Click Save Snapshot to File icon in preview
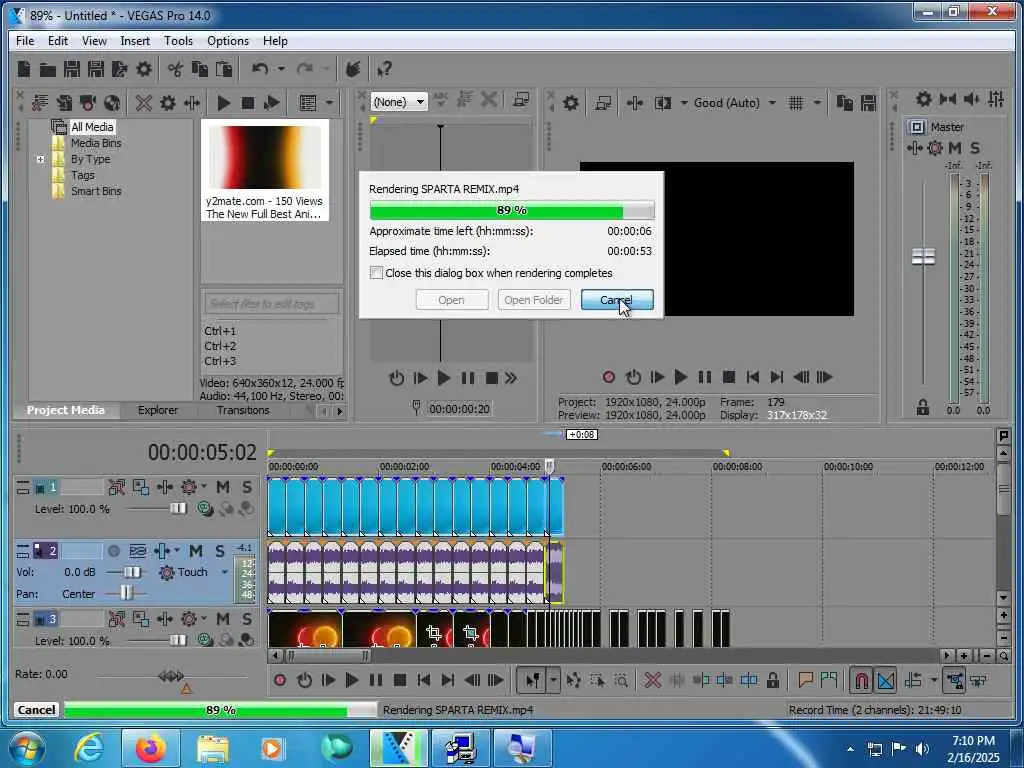Screen dimensions: 1024x768 [869, 103]
